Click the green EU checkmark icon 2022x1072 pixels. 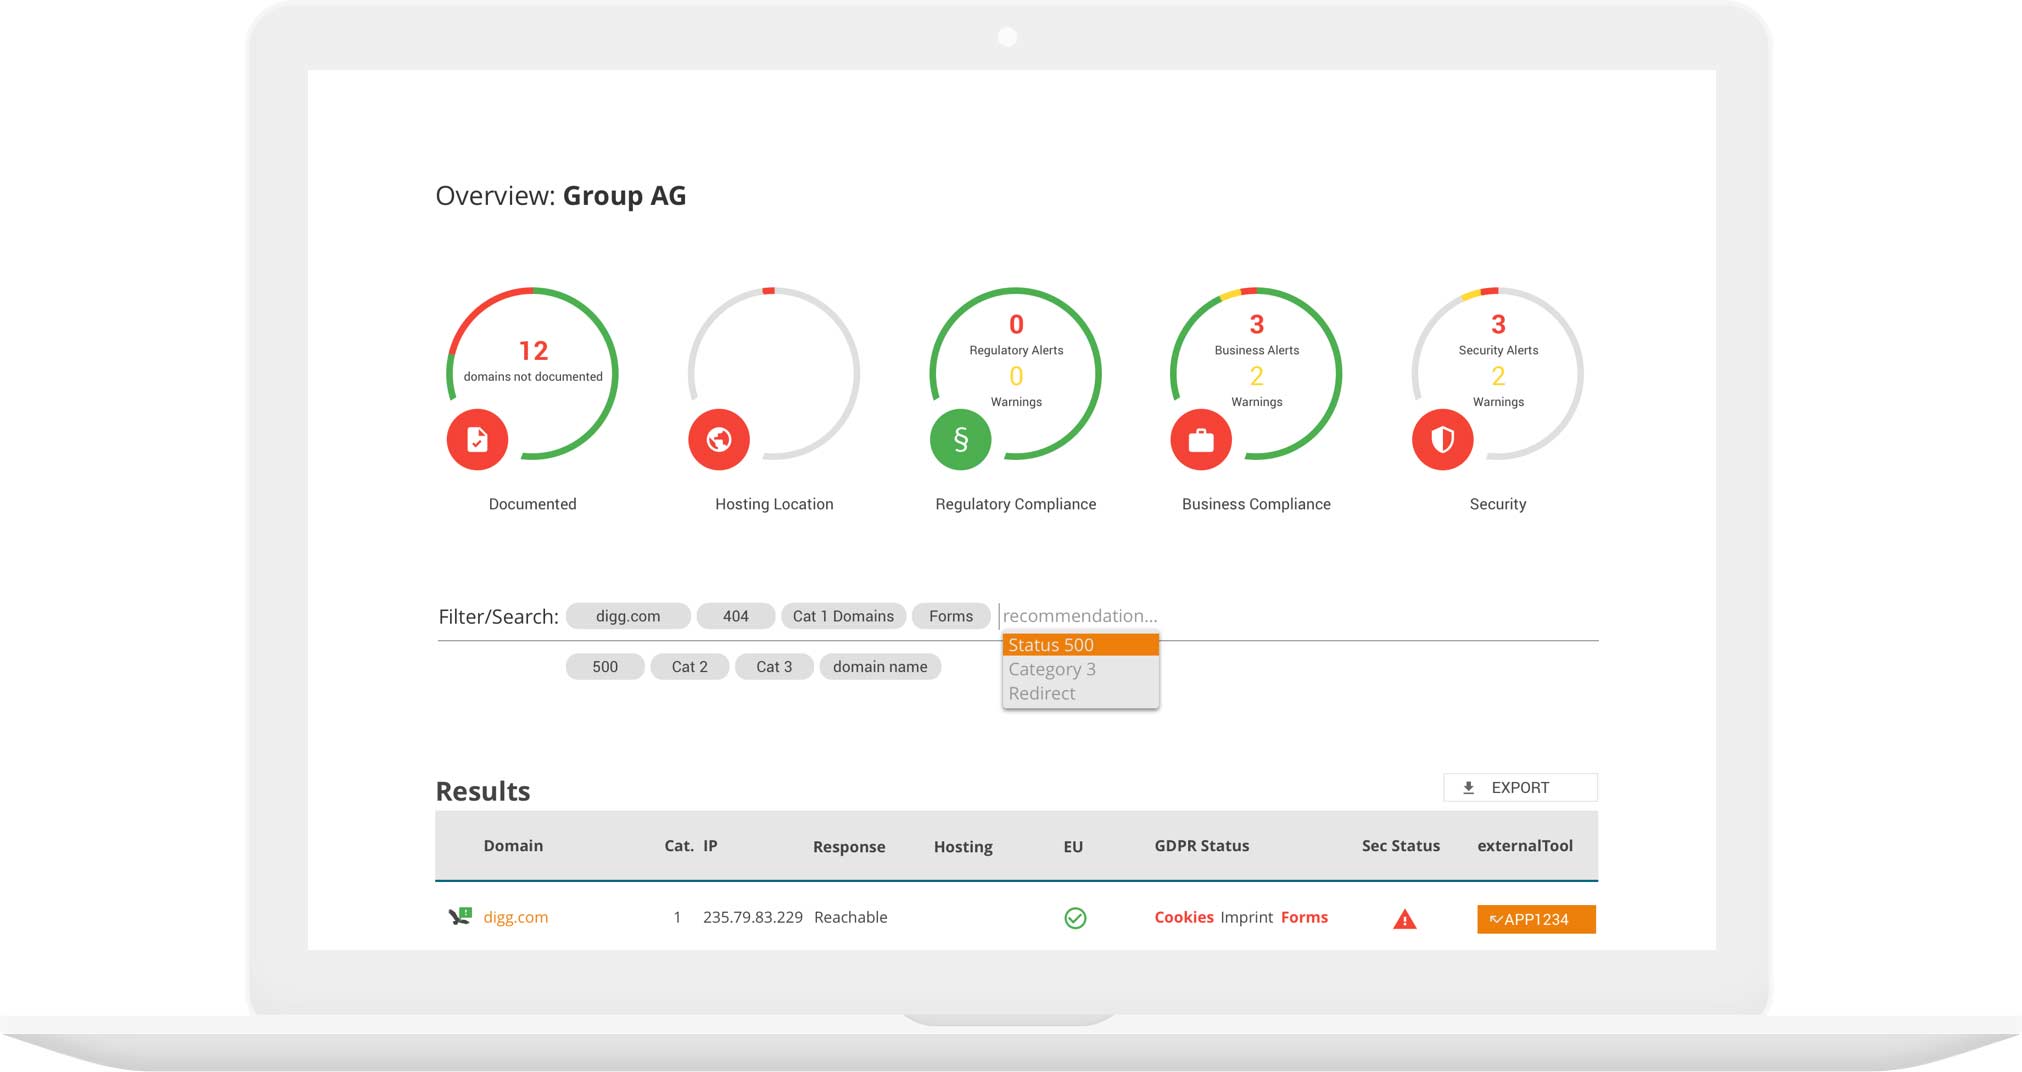point(1075,918)
